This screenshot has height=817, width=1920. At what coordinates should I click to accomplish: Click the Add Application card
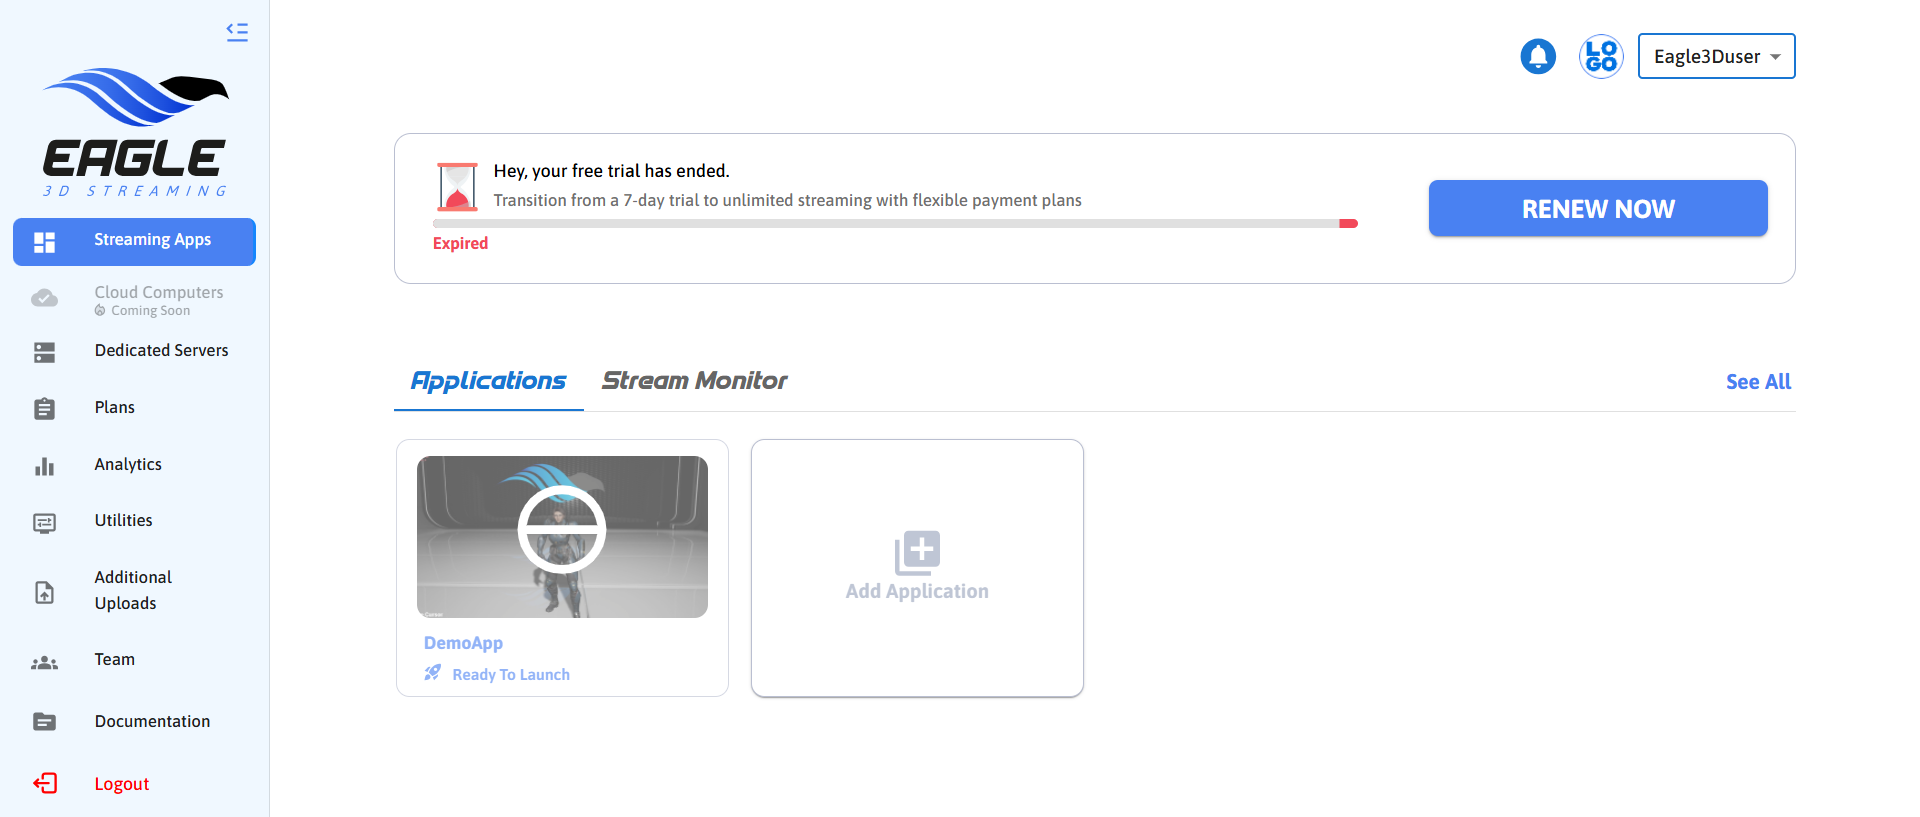pos(917,567)
